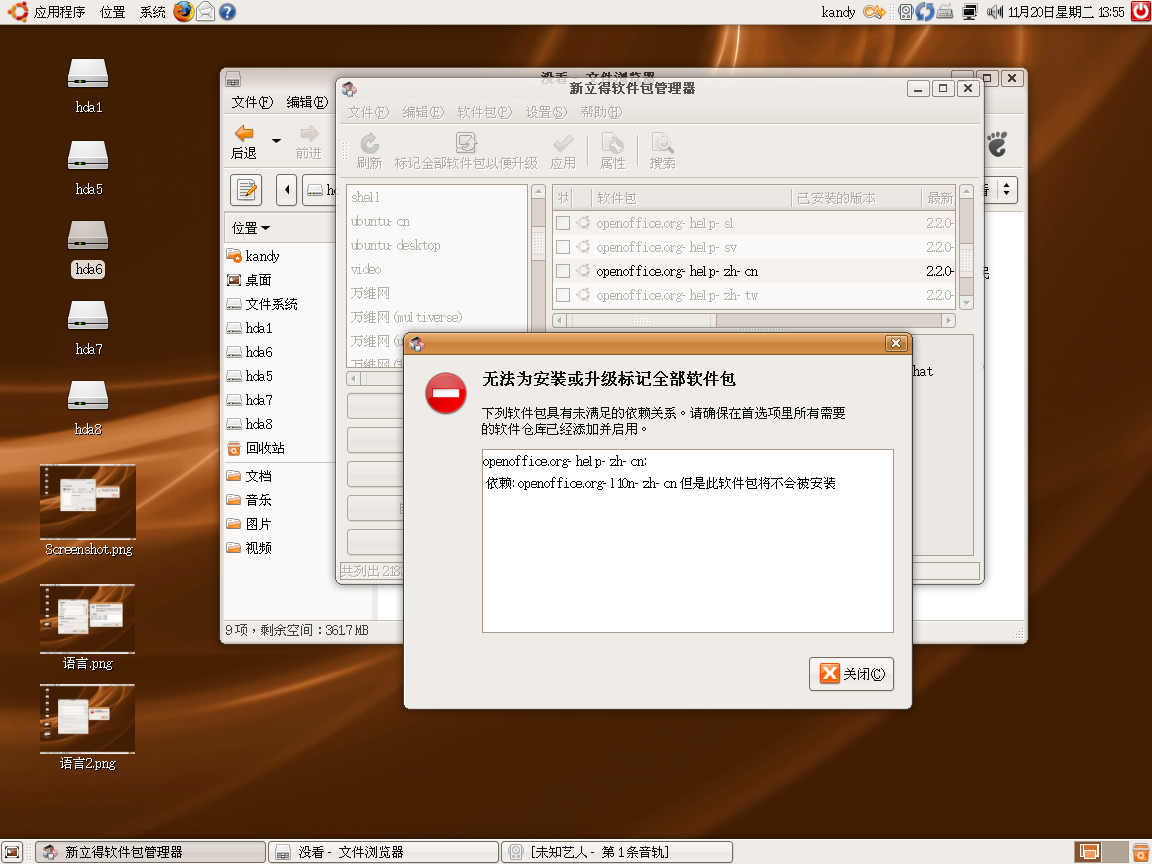
Task: Open the 位置 sidebar dropdown
Action: [251, 228]
